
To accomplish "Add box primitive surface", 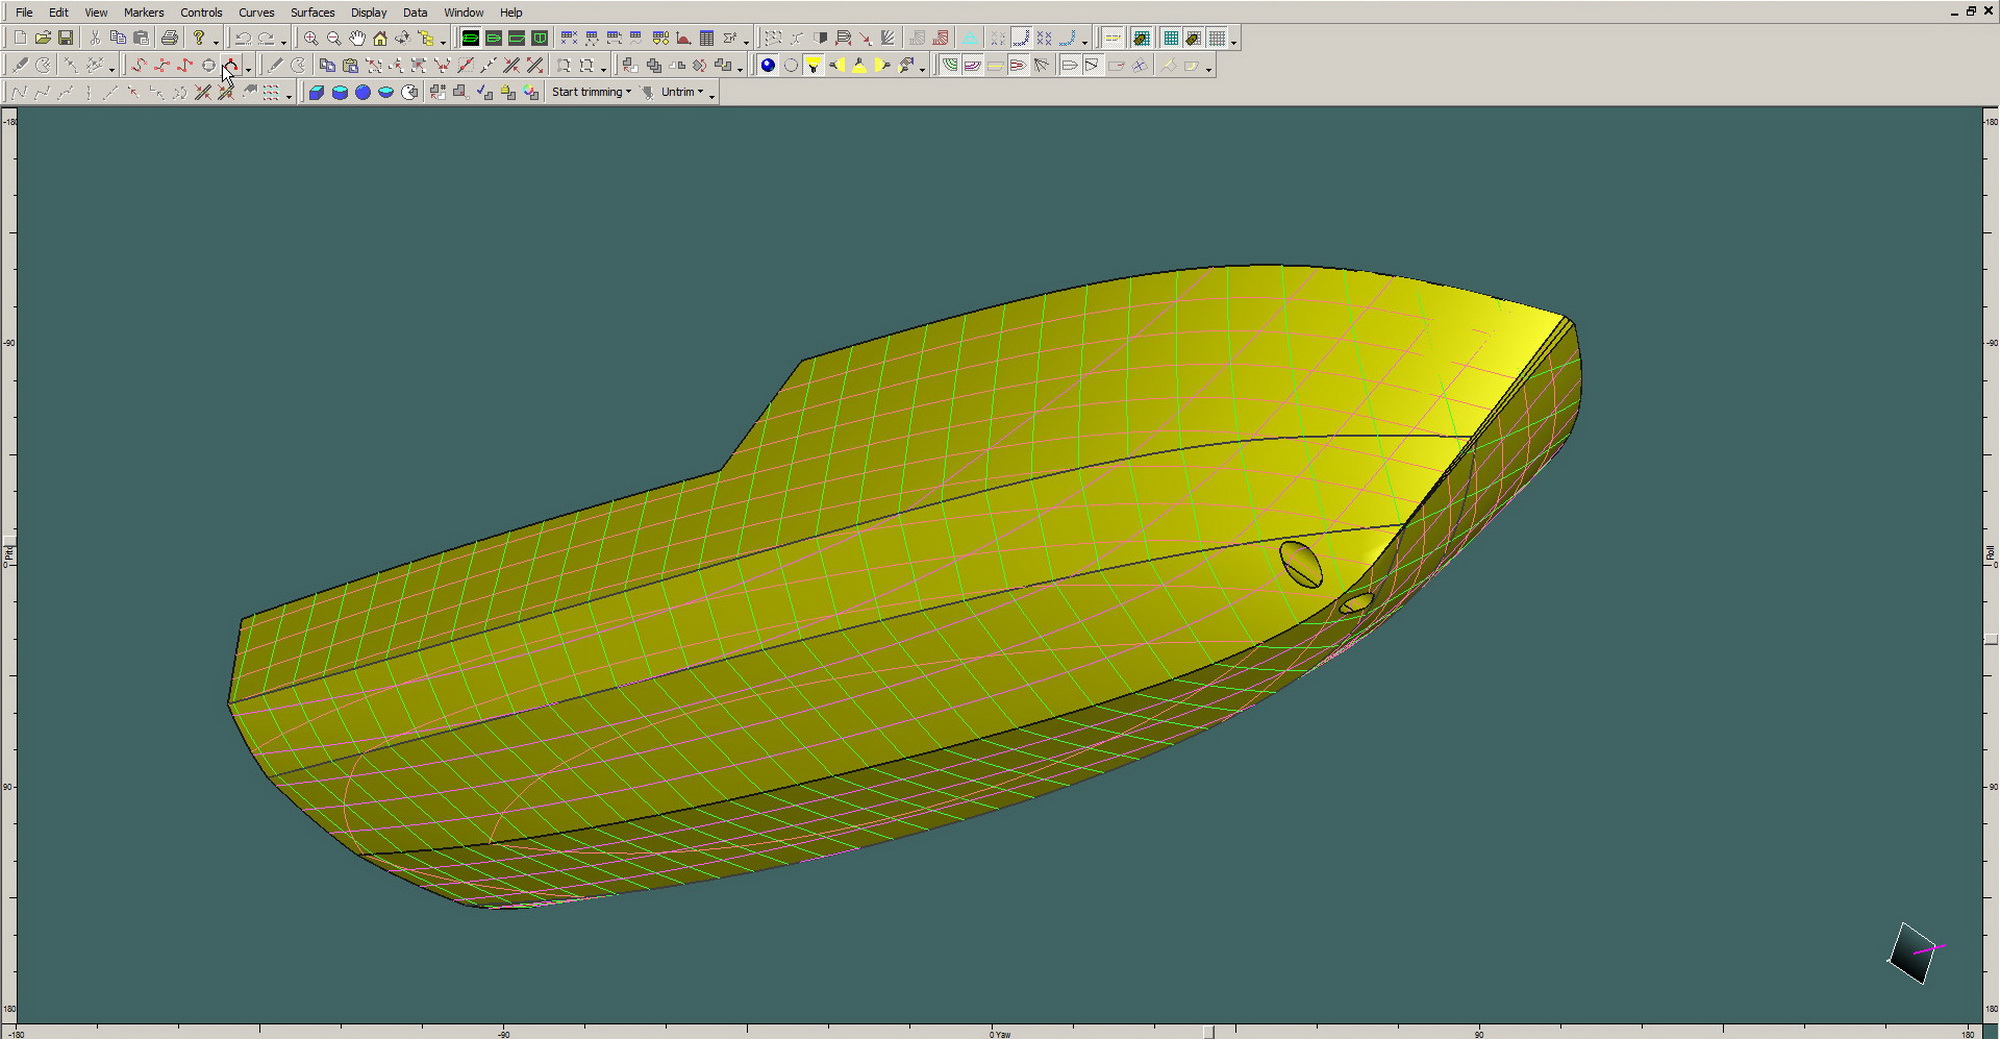I will tap(316, 92).
